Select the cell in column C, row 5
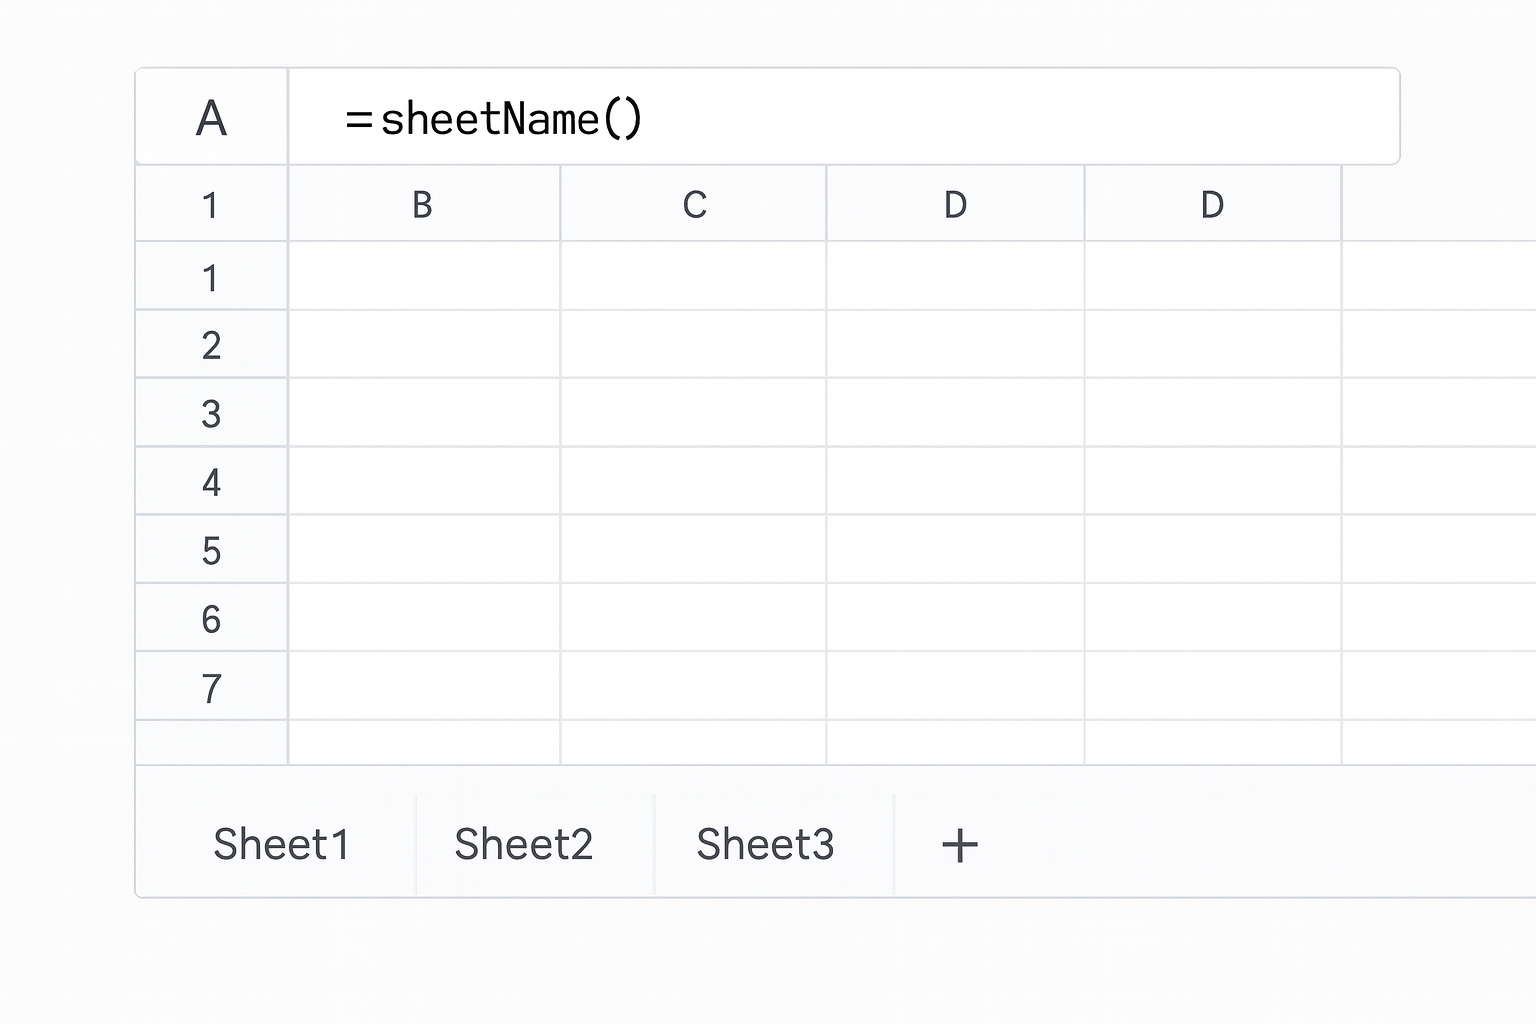1536x1024 pixels. [x=694, y=550]
